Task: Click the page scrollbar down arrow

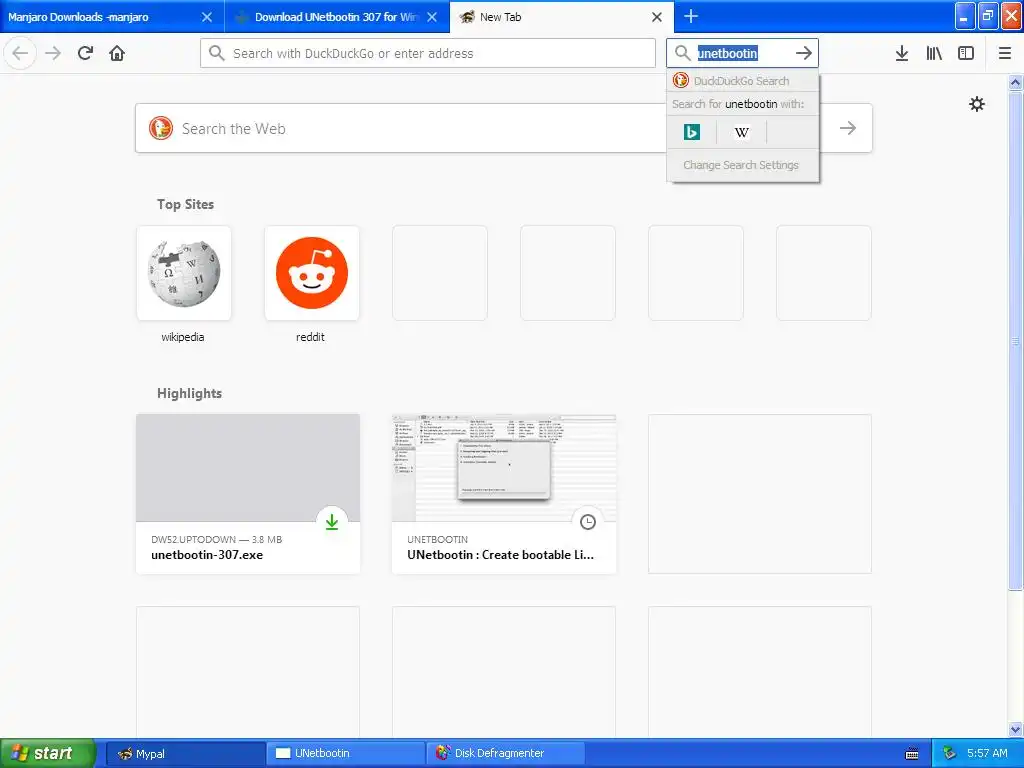Action: pyautogui.click(x=1016, y=729)
